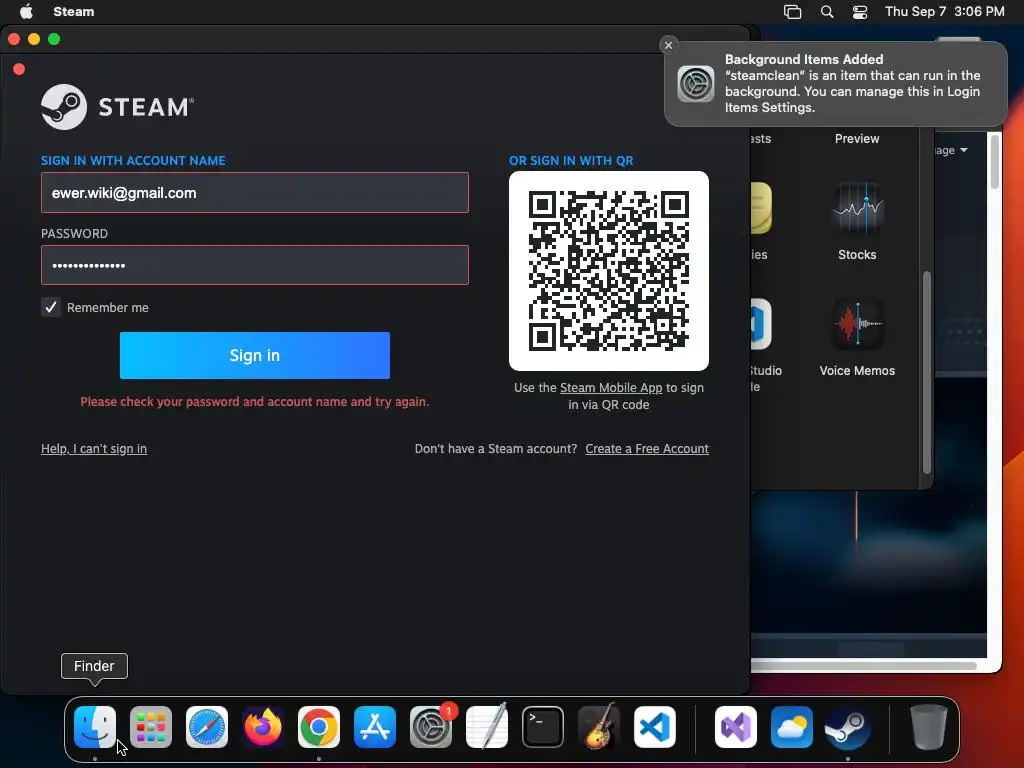1024x768 pixels.
Task: Open Visual Studio Code in the Dock
Action: [655, 727]
